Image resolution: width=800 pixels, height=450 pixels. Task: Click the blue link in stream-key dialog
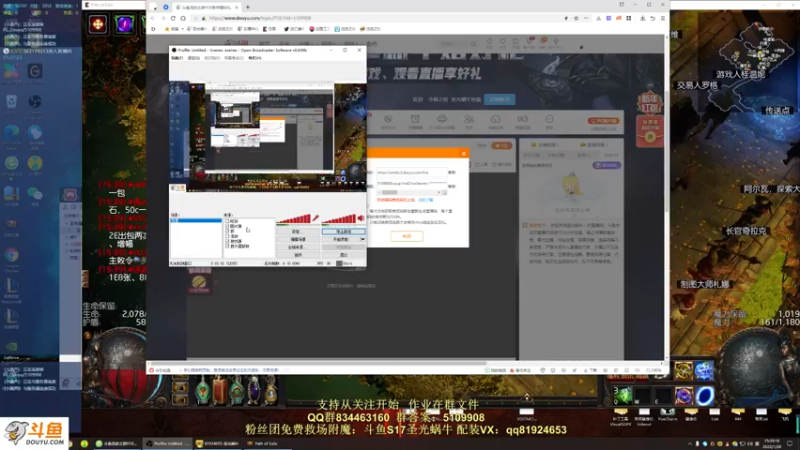426,200
